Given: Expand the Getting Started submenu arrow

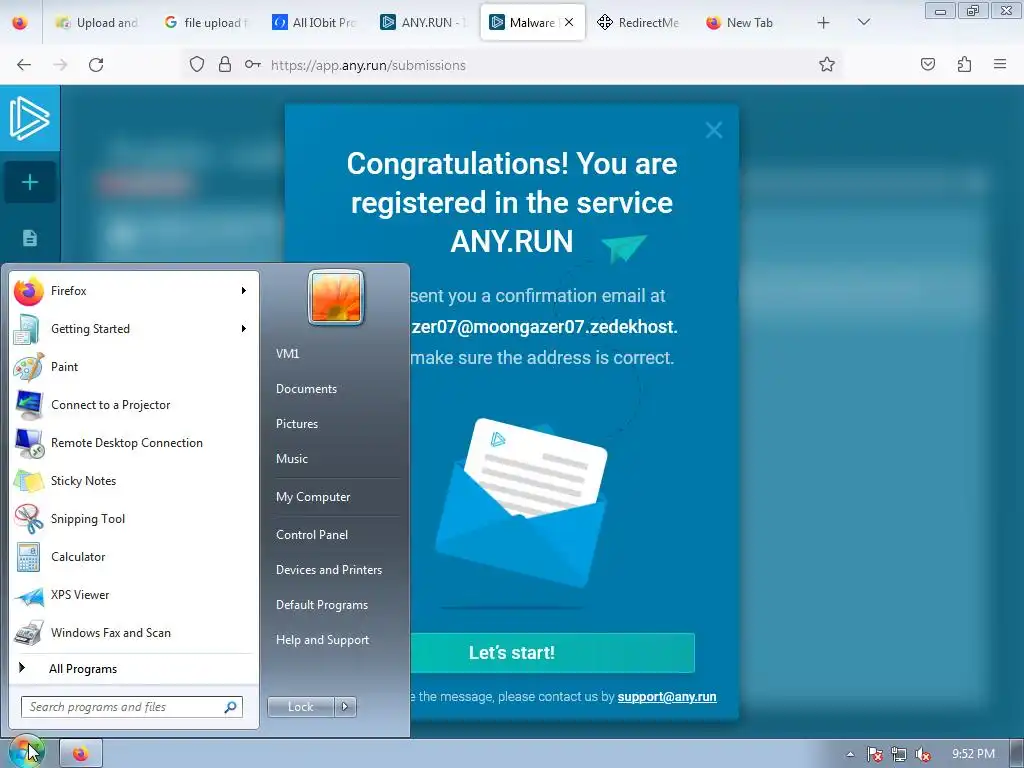Looking at the screenshot, I should (244, 328).
